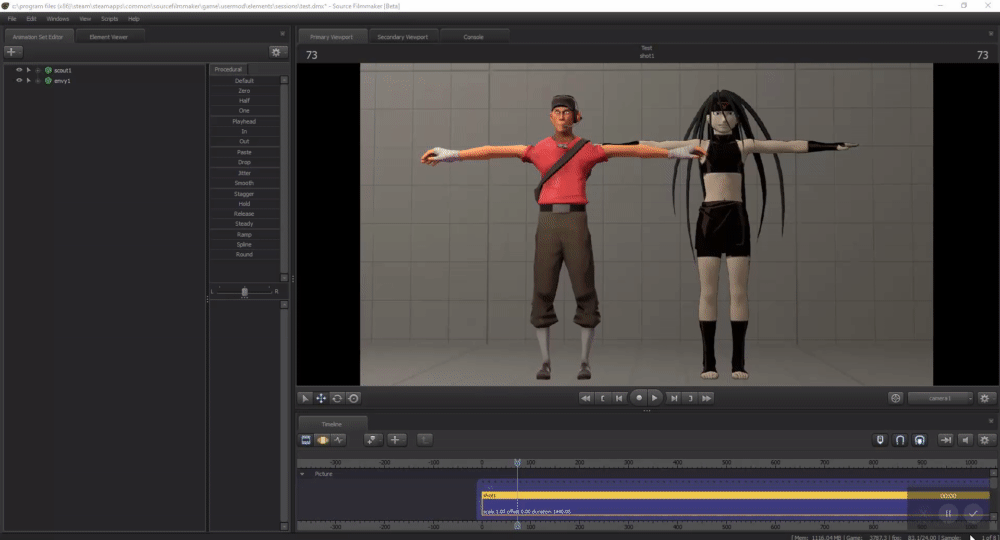Hide scout1 using its eye icon
The image size is (1000, 540).
click(x=18, y=70)
